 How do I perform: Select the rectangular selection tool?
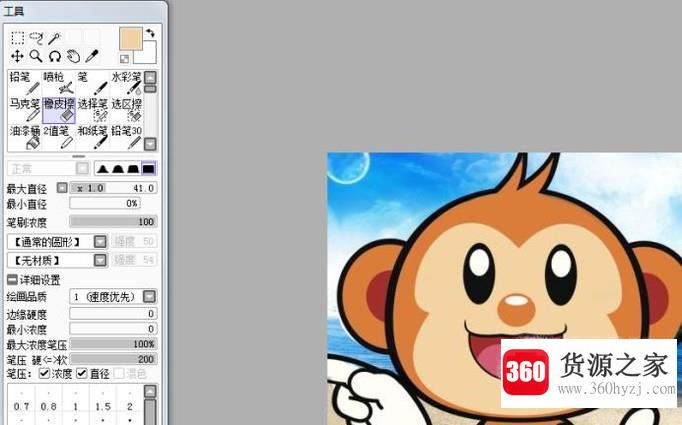(17, 38)
